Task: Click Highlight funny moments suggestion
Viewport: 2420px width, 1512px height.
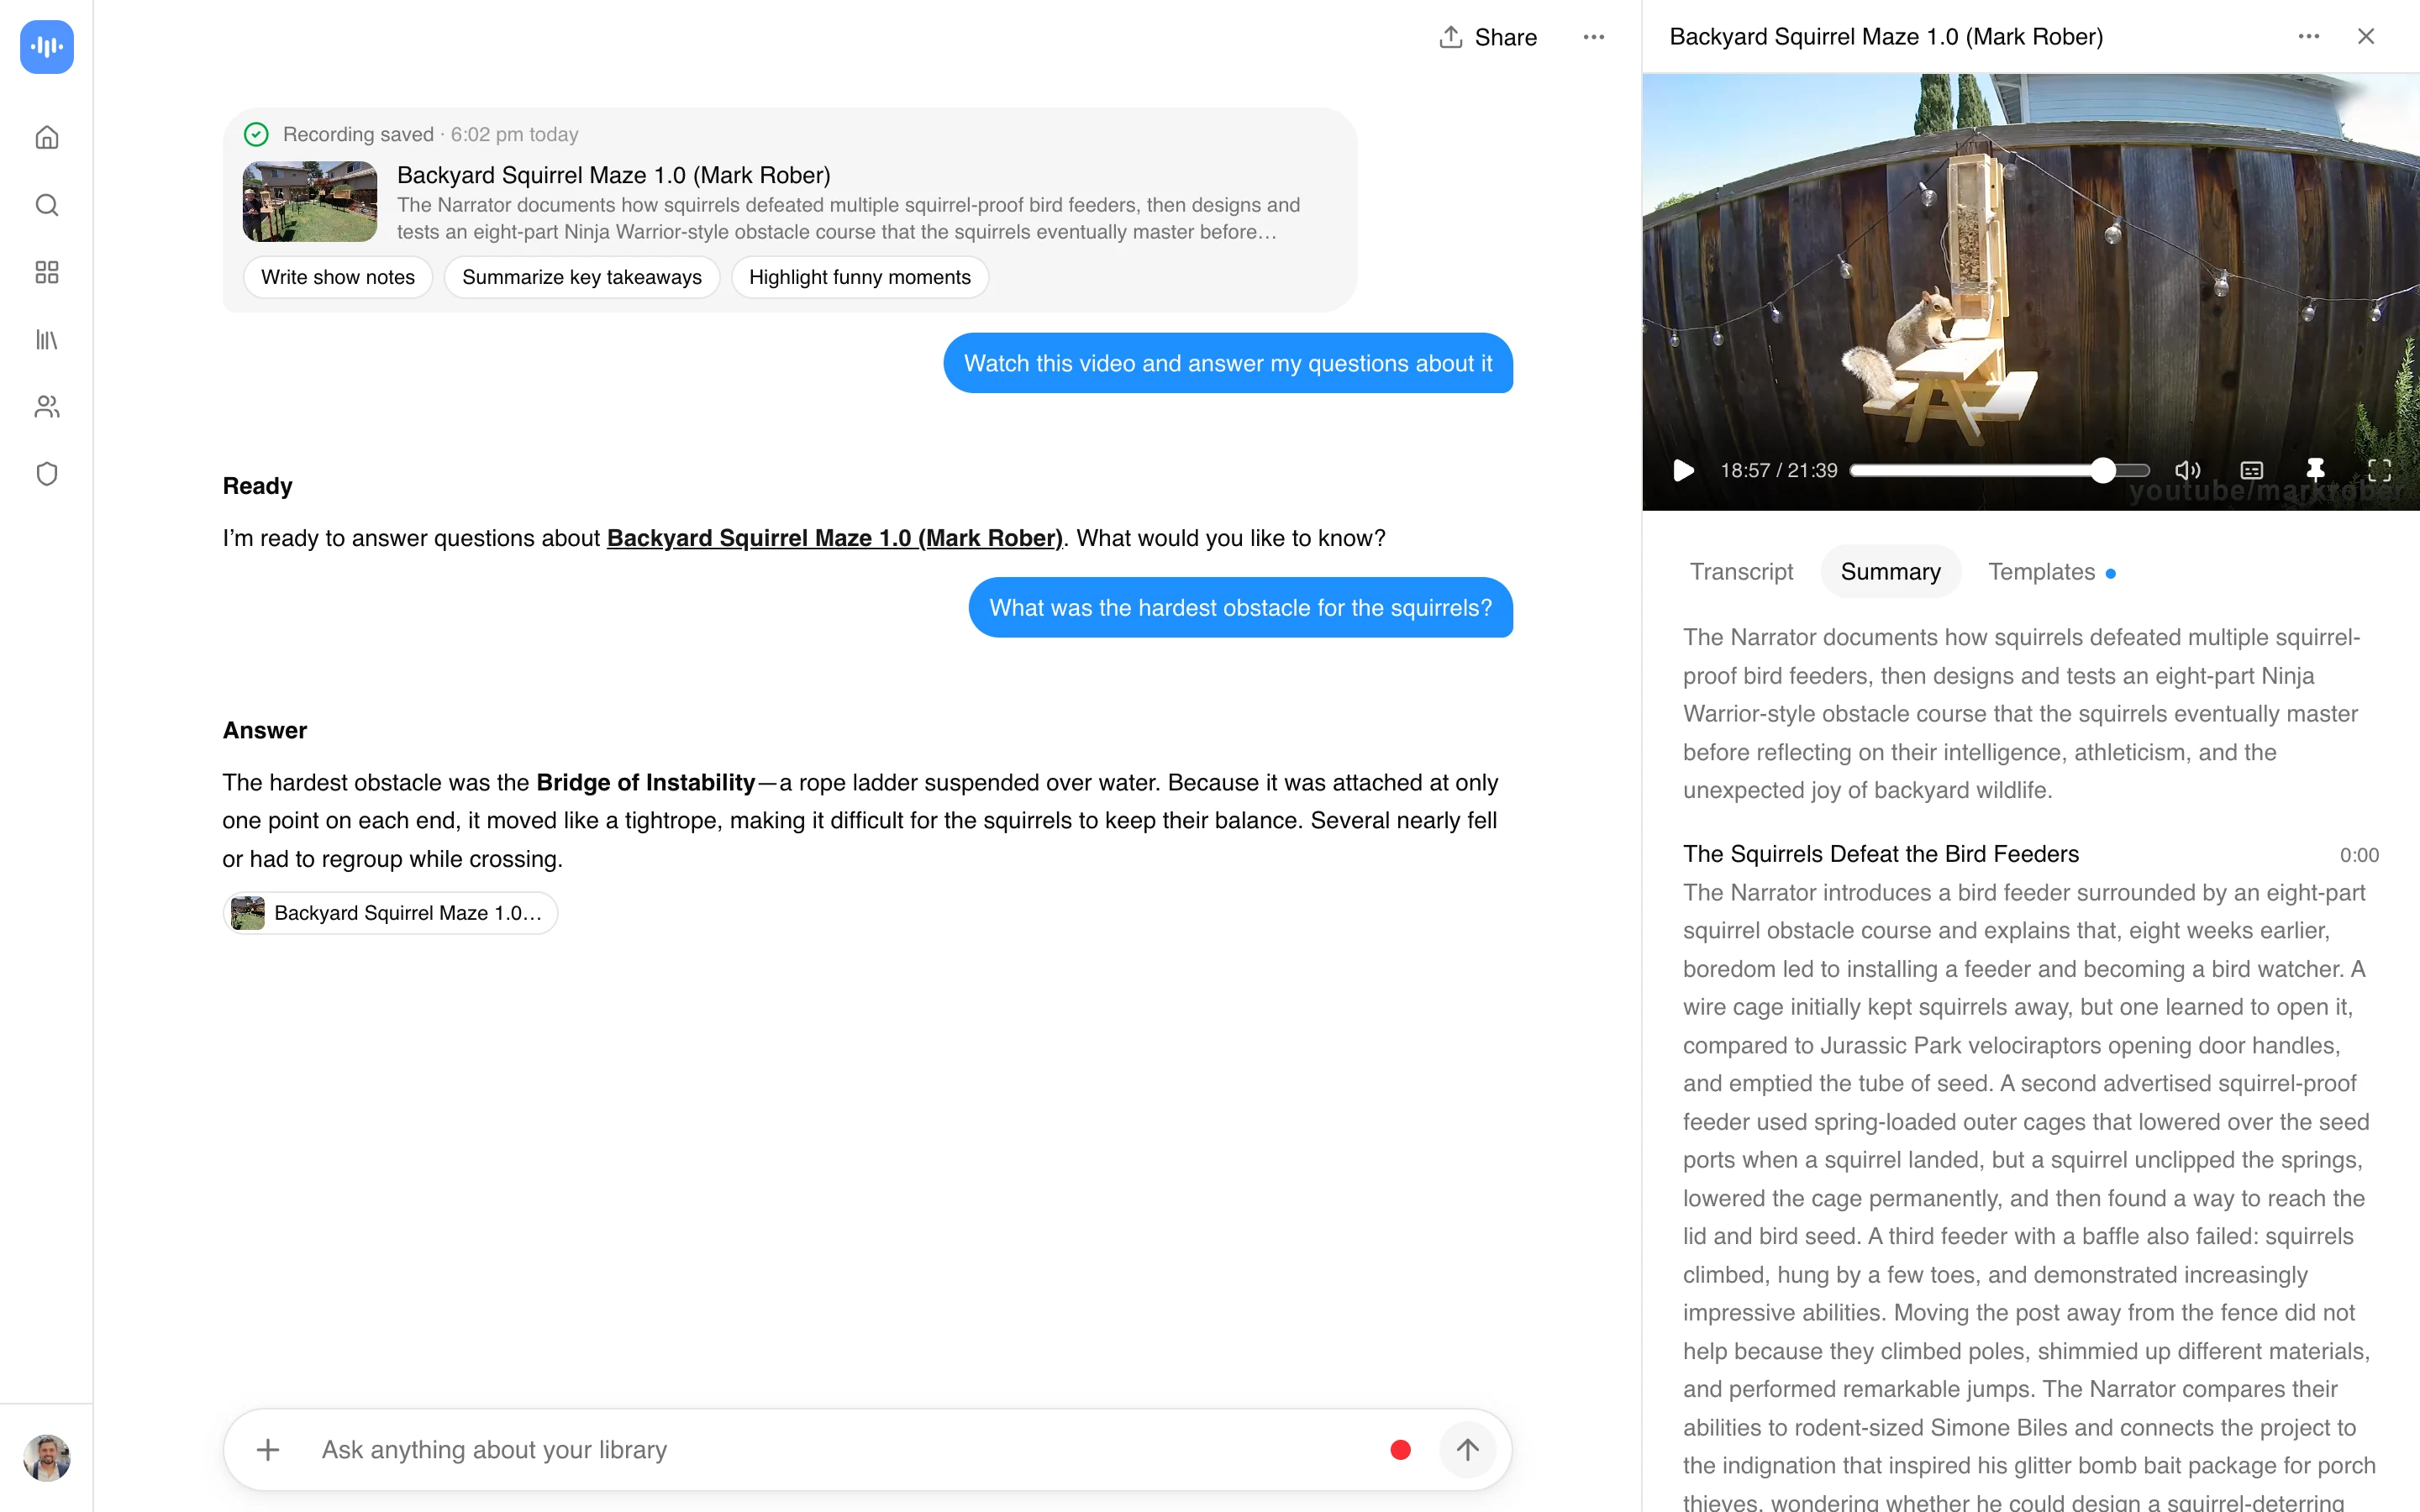Action: (860, 277)
